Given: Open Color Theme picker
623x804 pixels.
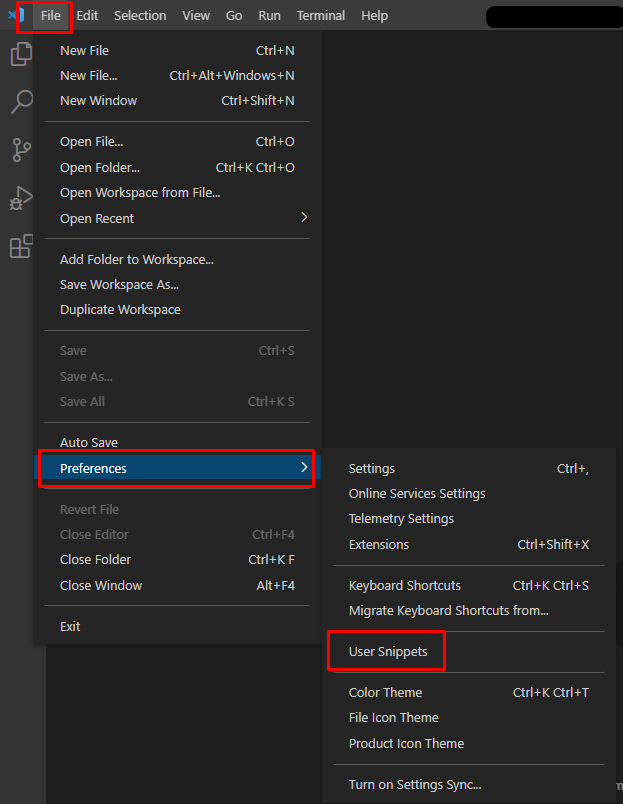Looking at the screenshot, I should click(x=469, y=693).
